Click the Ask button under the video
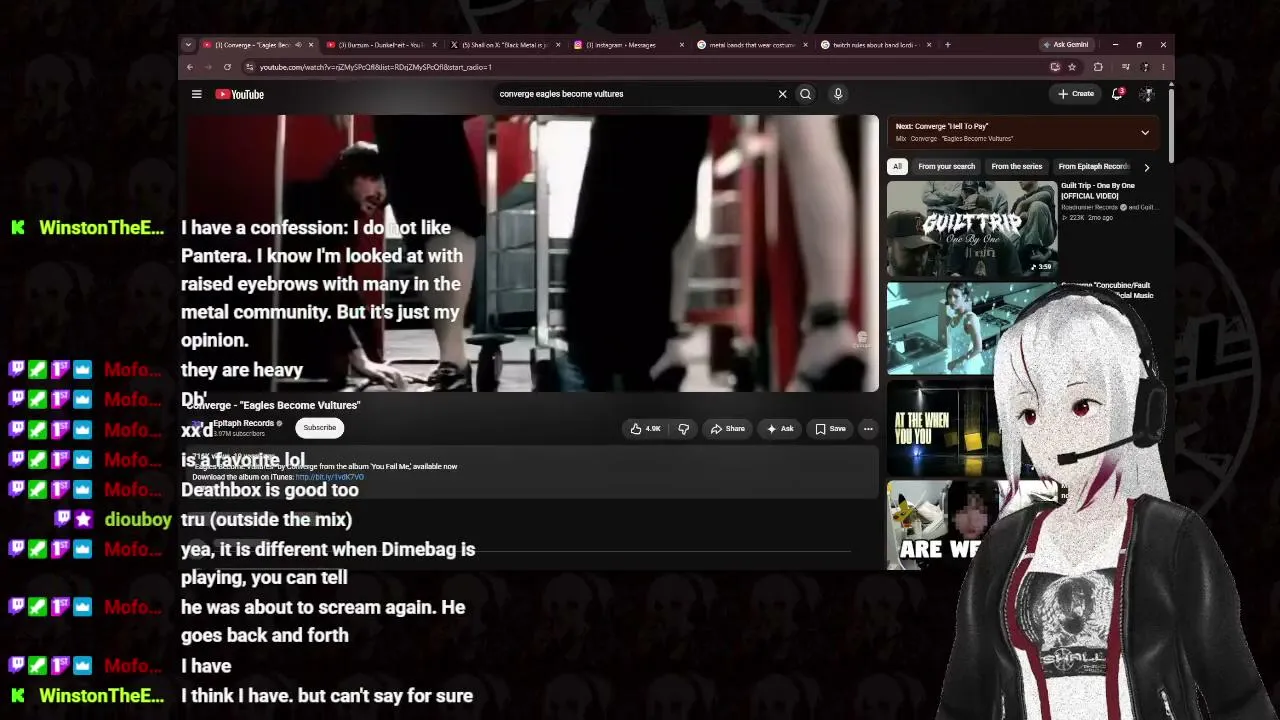Screen dimensions: 1280x720 (x=780, y=429)
